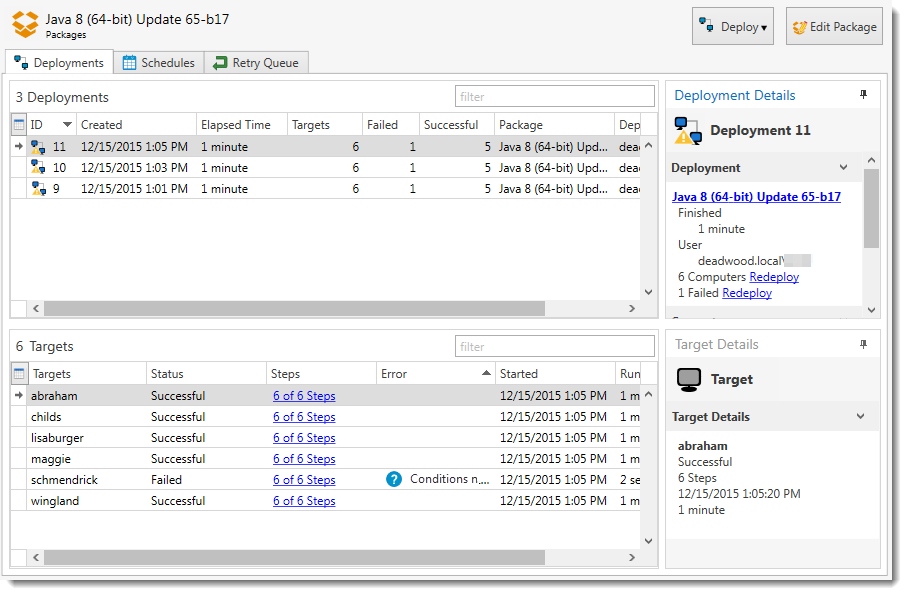Click the Edit Package button
907x595 pixels.
[834, 27]
